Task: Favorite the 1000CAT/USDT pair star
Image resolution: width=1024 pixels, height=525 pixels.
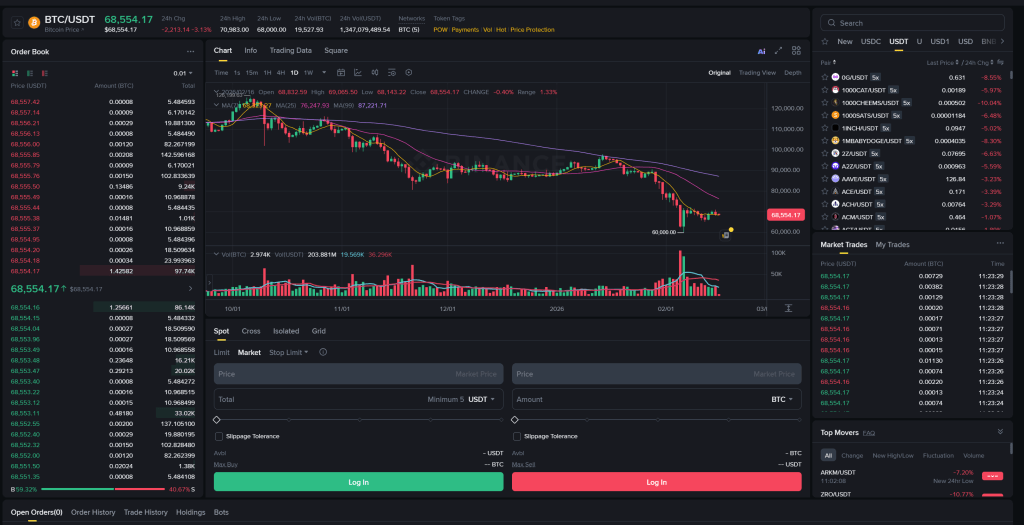Action: point(825,90)
